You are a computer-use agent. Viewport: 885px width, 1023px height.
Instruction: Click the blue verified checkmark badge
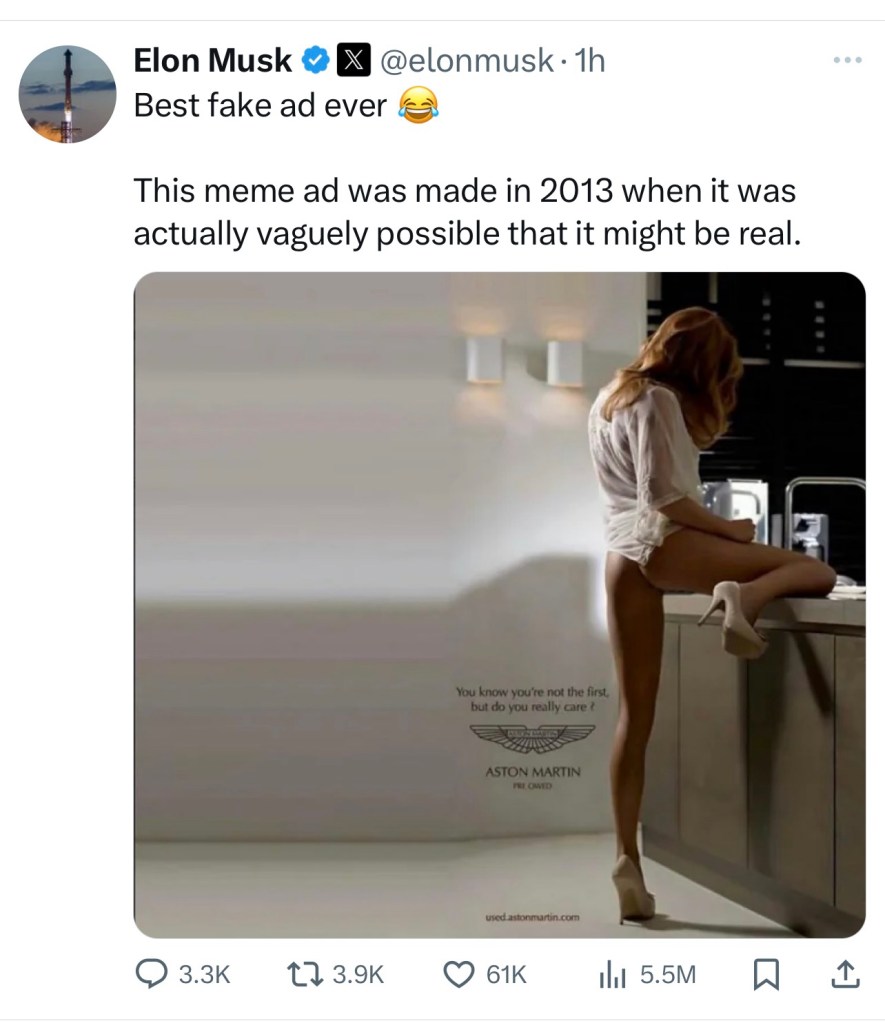(315, 60)
